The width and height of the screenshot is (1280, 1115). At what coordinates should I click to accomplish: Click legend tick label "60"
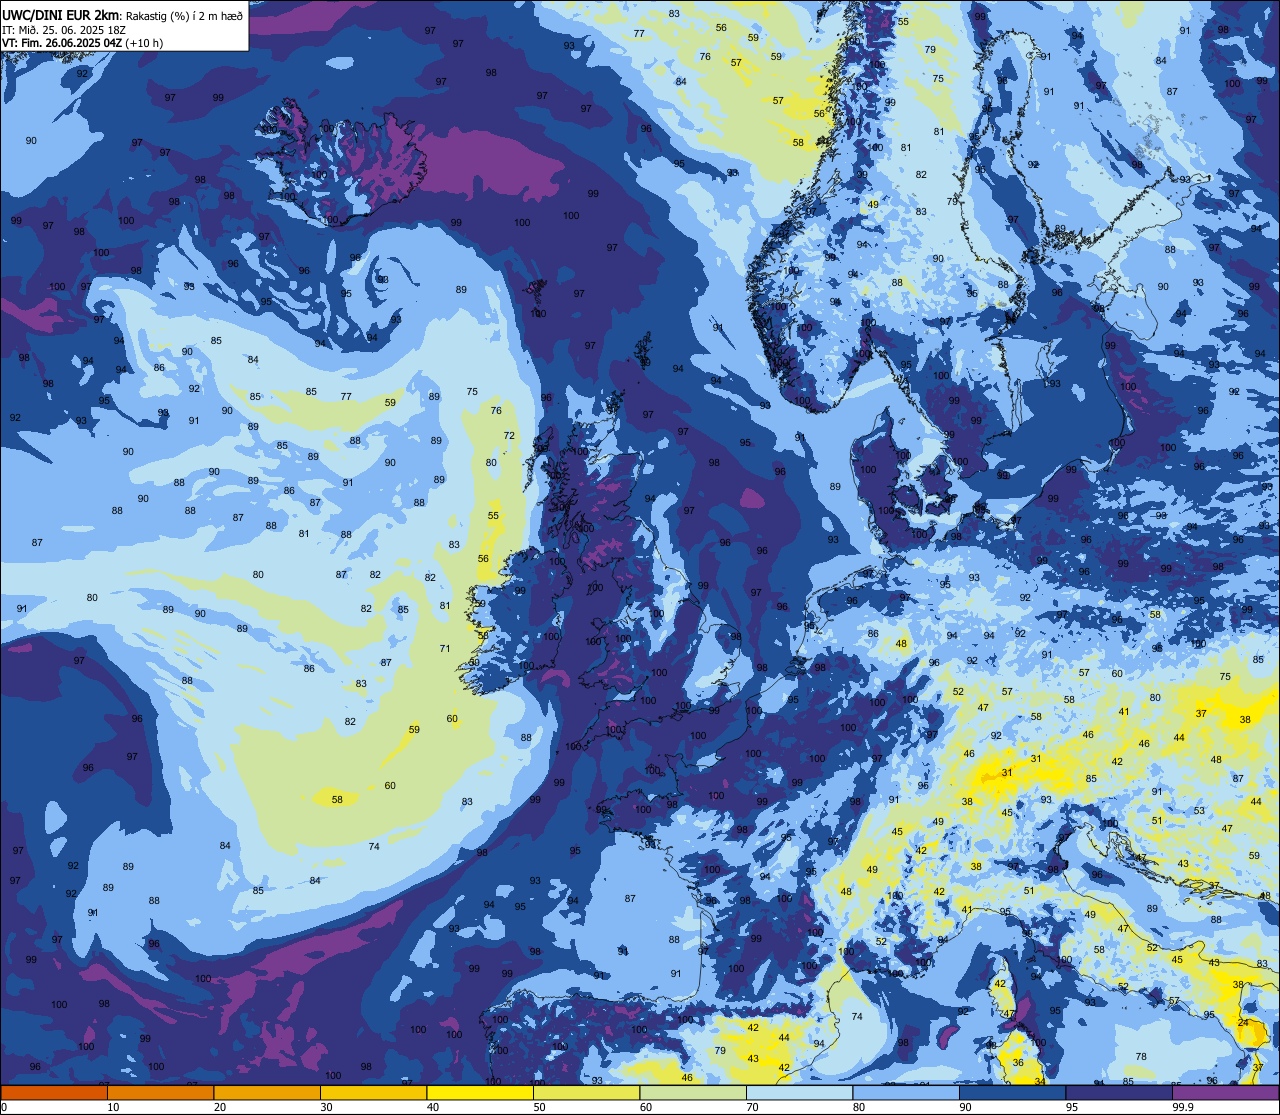646,1107
